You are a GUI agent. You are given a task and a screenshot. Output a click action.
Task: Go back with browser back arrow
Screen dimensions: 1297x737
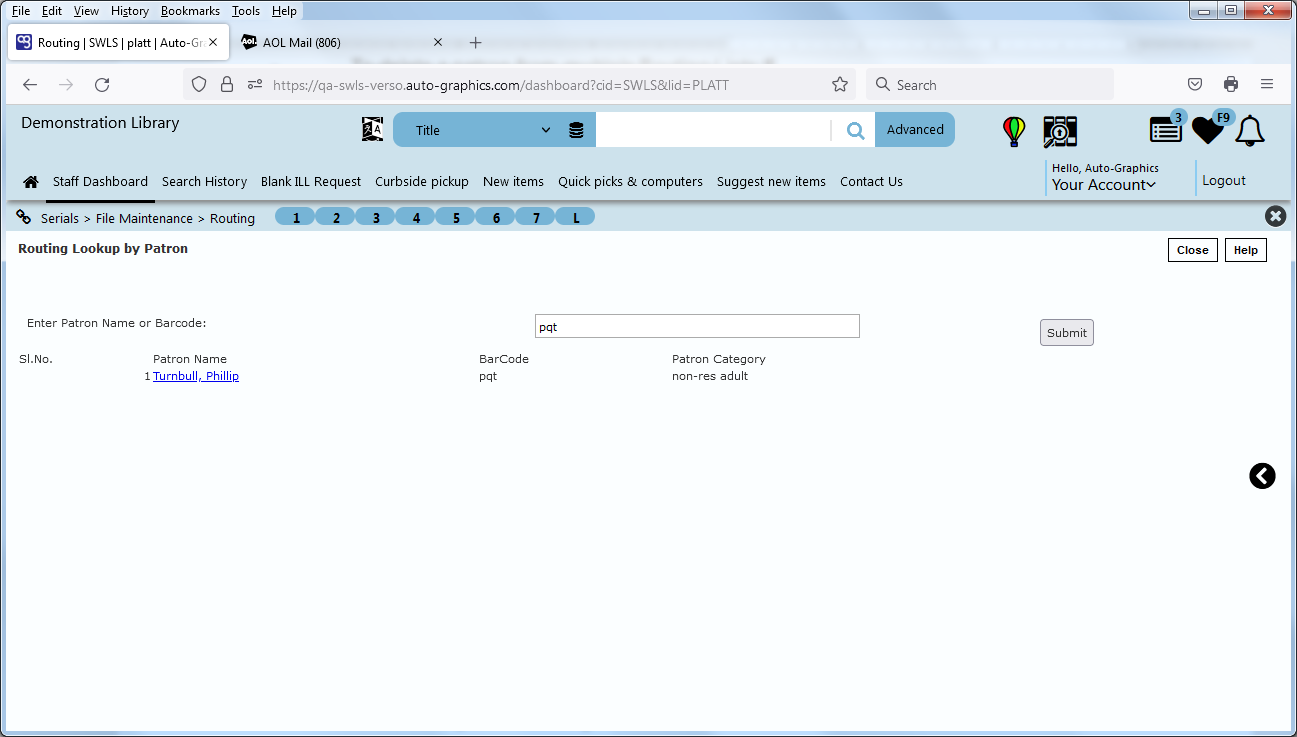[30, 85]
